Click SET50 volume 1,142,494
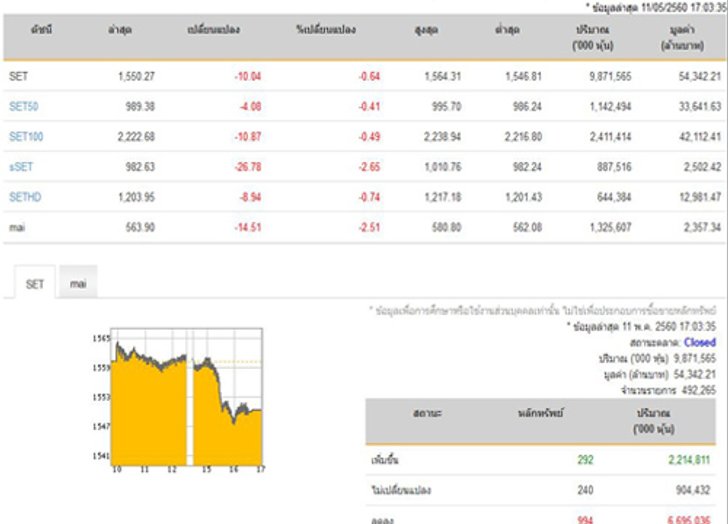Image resolution: width=728 pixels, height=524 pixels. (x=611, y=106)
